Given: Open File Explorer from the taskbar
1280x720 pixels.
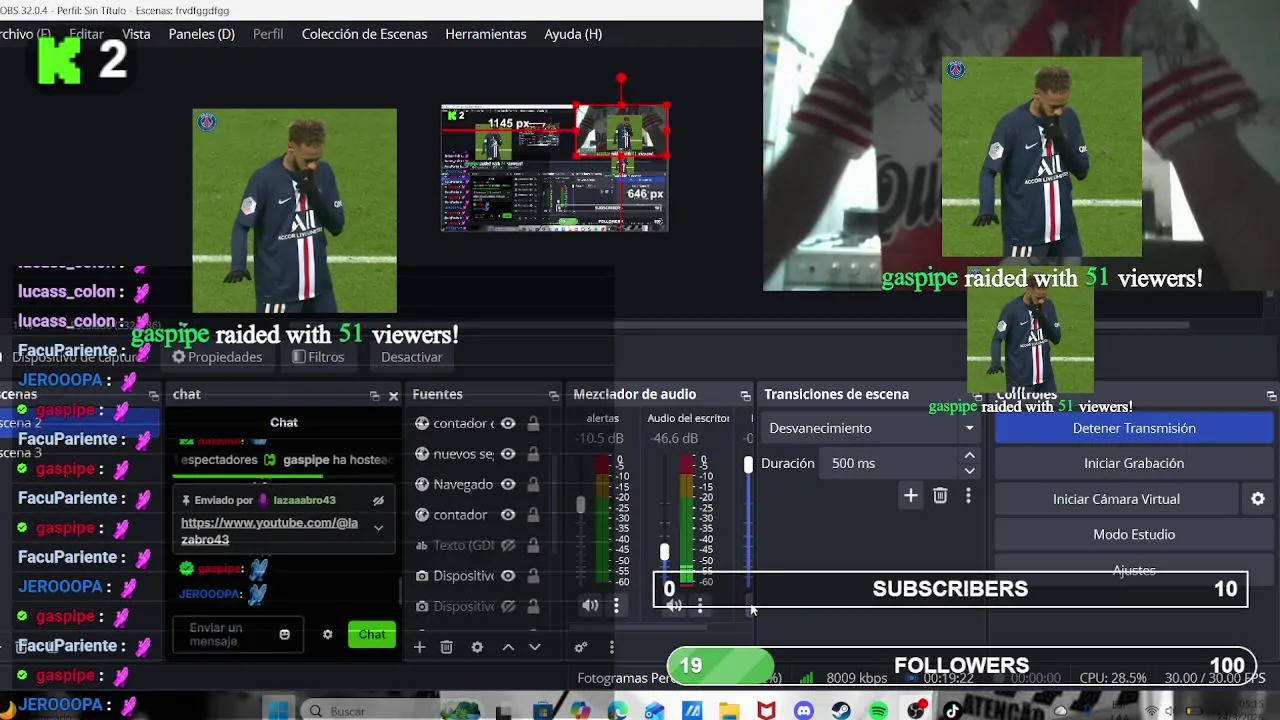Looking at the screenshot, I should (x=729, y=711).
